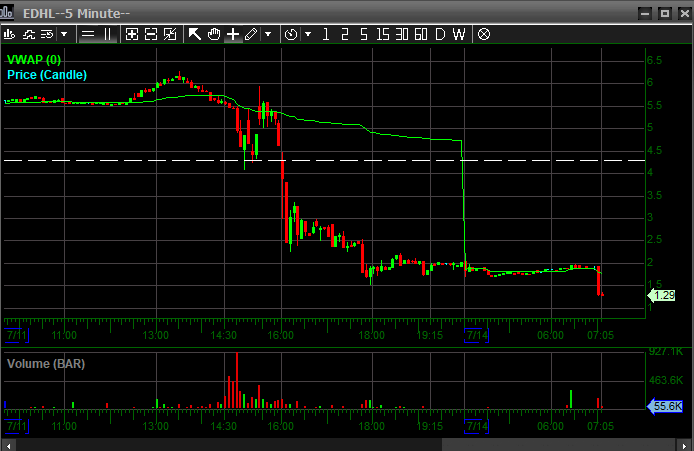Expand the dropdown beside the settings icon

pos(64,34)
